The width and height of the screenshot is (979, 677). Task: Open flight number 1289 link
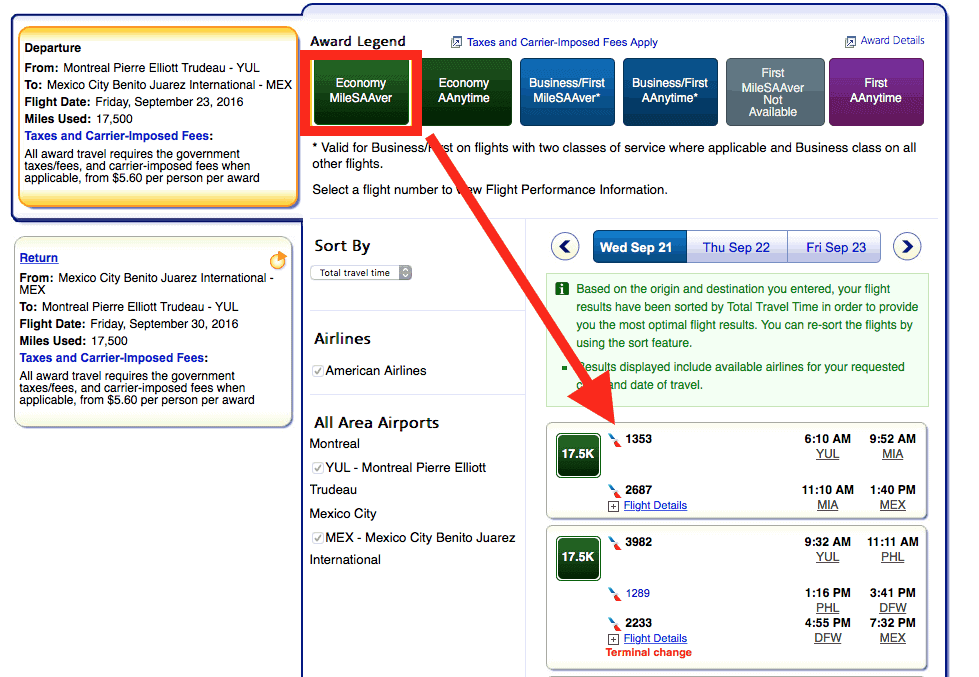click(x=638, y=594)
